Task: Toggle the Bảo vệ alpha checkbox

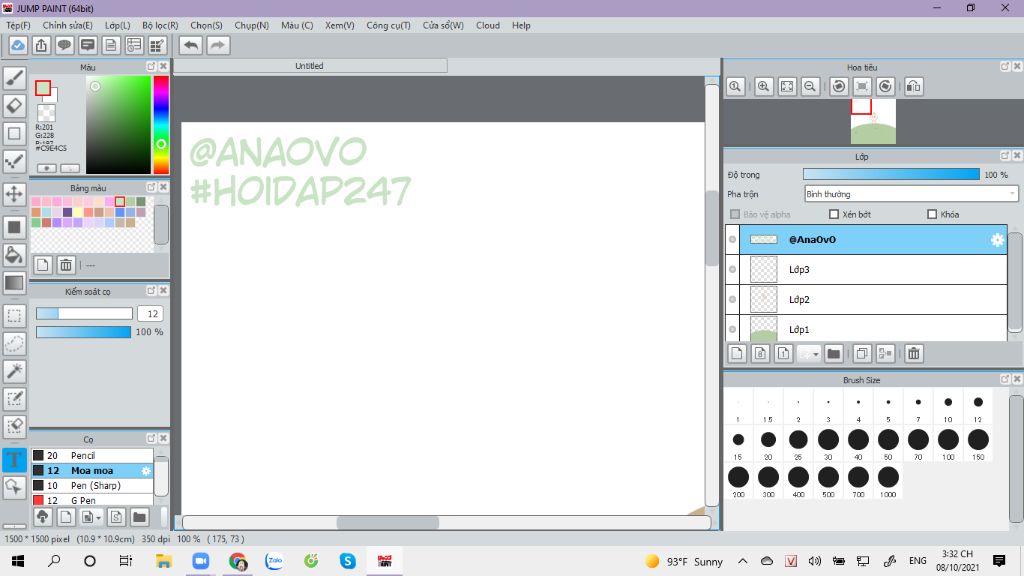Action: [735, 214]
